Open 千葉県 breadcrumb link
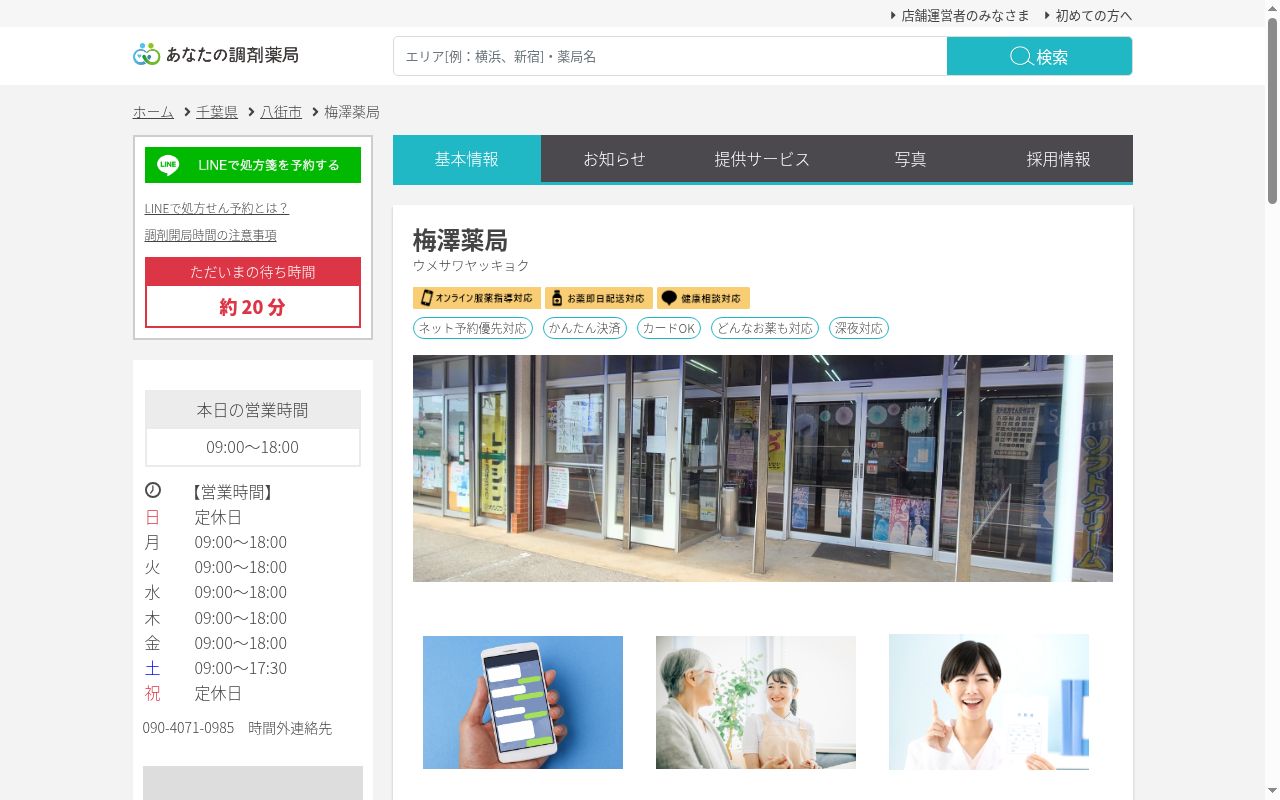 point(217,112)
